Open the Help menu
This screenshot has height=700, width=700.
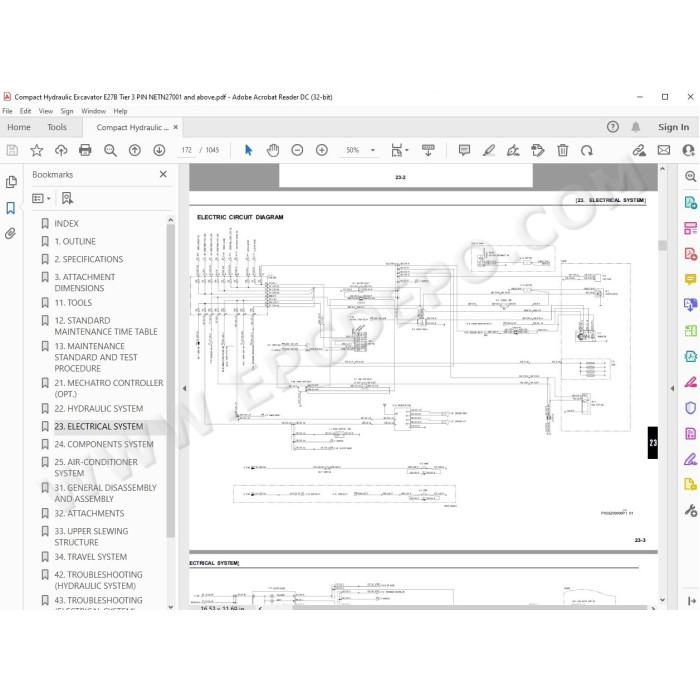click(120, 111)
